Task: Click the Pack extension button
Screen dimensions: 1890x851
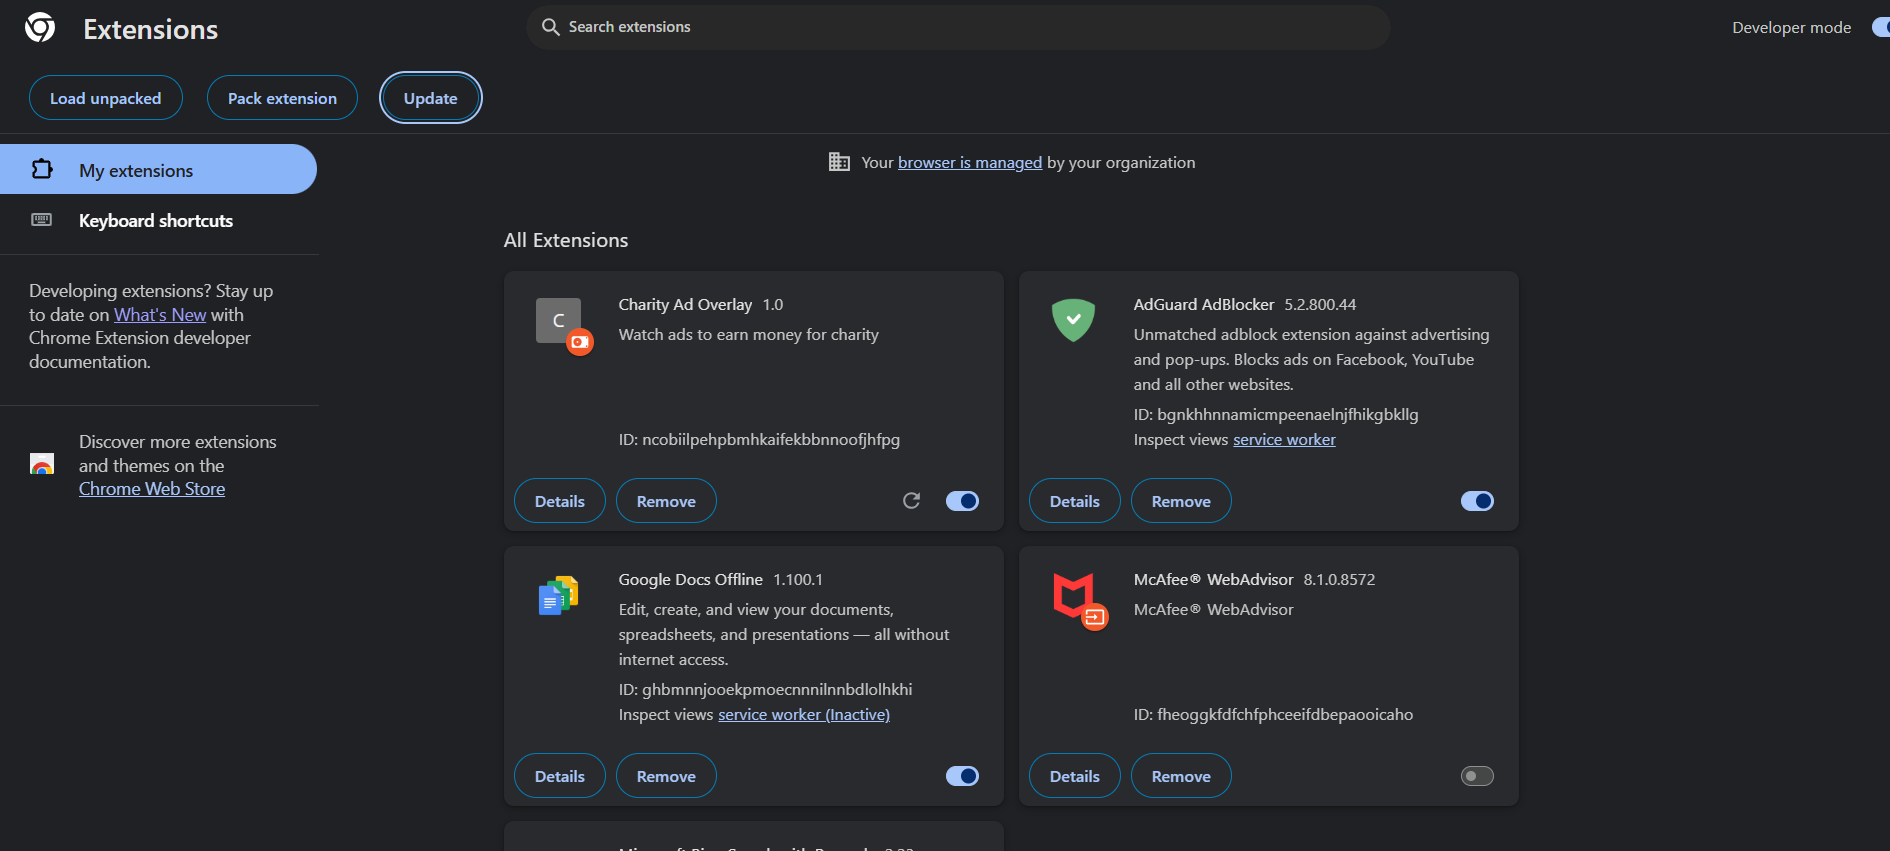Action: (282, 98)
